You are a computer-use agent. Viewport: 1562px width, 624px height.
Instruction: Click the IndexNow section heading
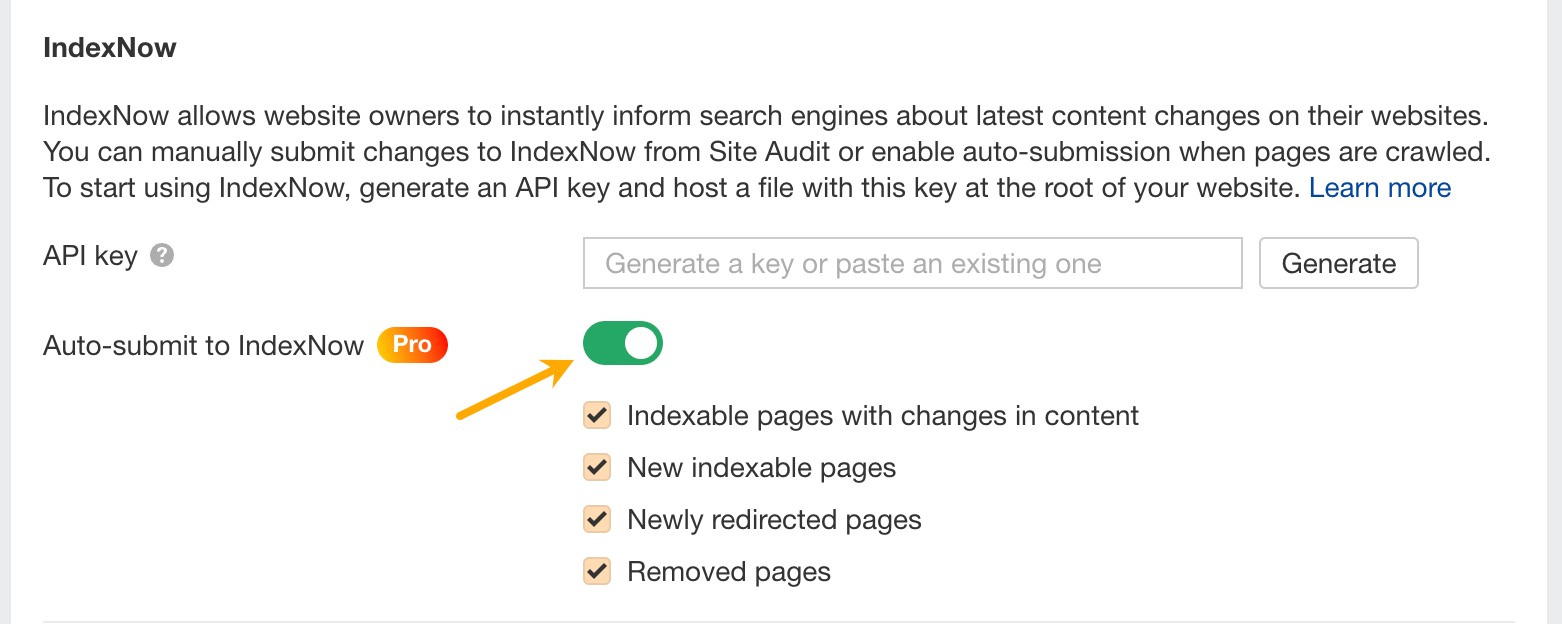pos(110,47)
